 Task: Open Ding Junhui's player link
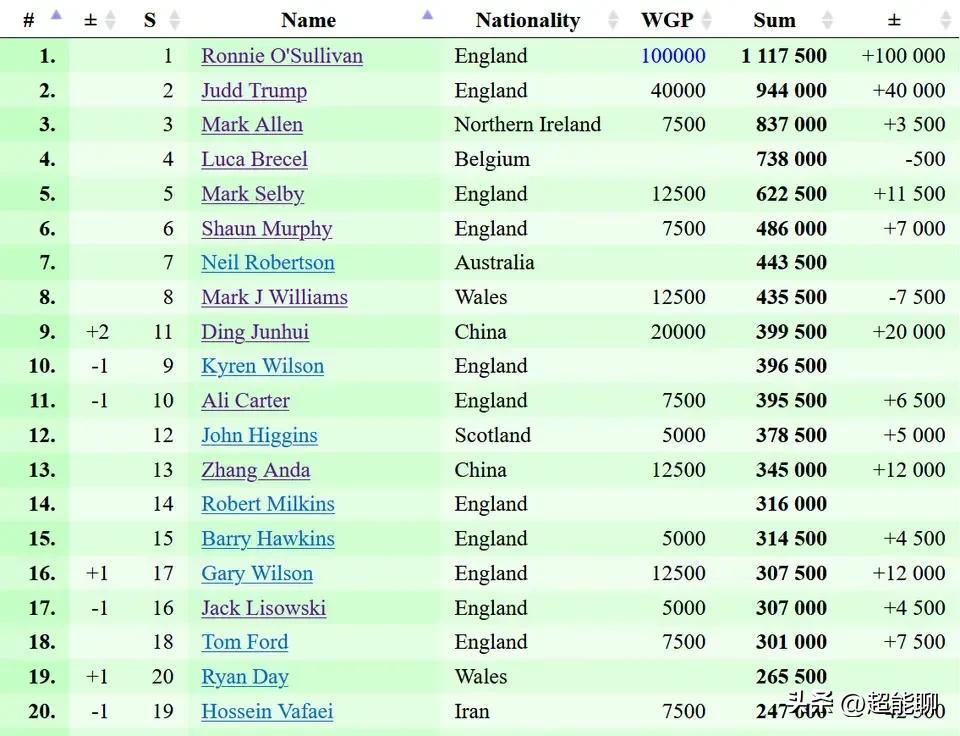pos(255,332)
